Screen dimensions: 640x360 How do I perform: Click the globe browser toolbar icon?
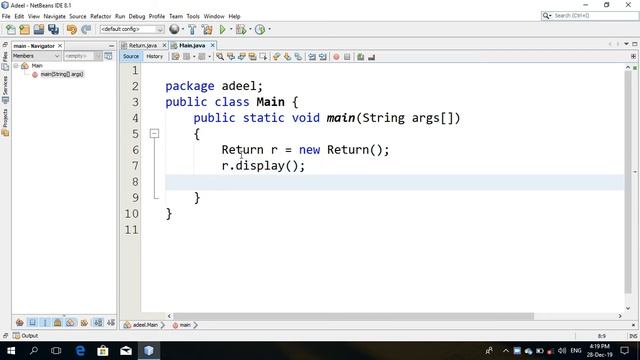pyautogui.click(x=174, y=29)
